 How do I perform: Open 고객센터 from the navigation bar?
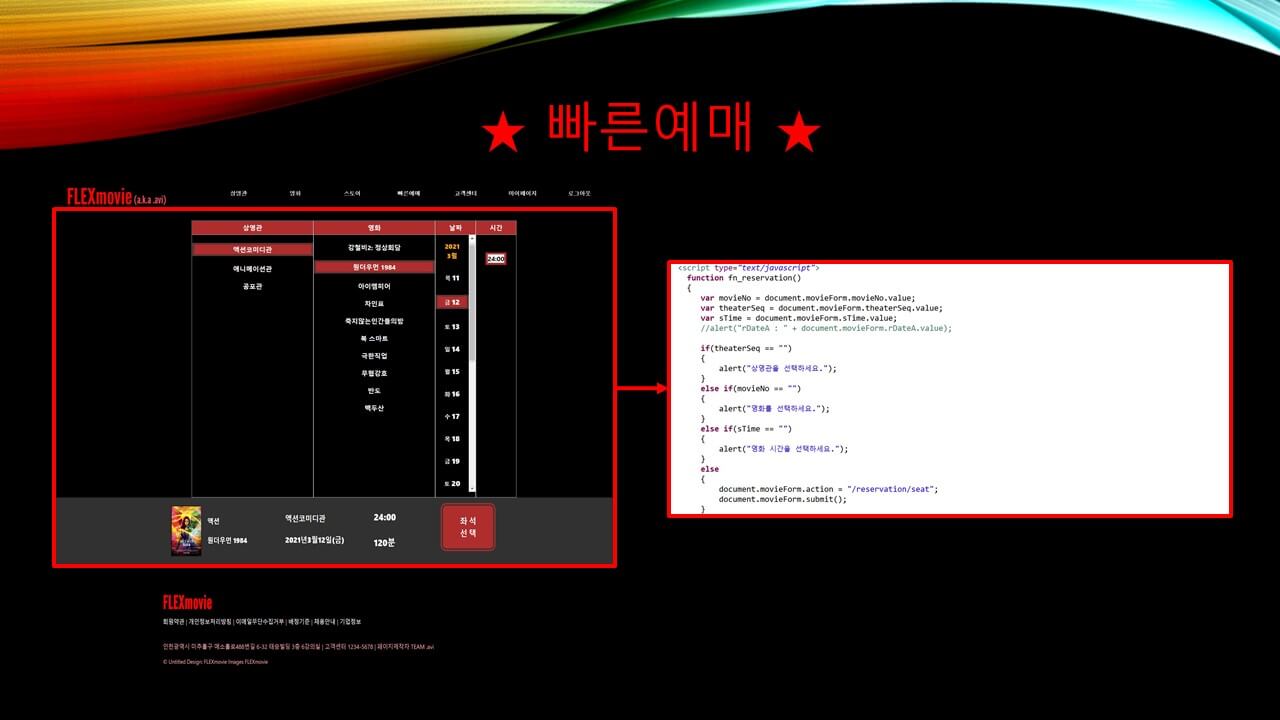[466, 193]
